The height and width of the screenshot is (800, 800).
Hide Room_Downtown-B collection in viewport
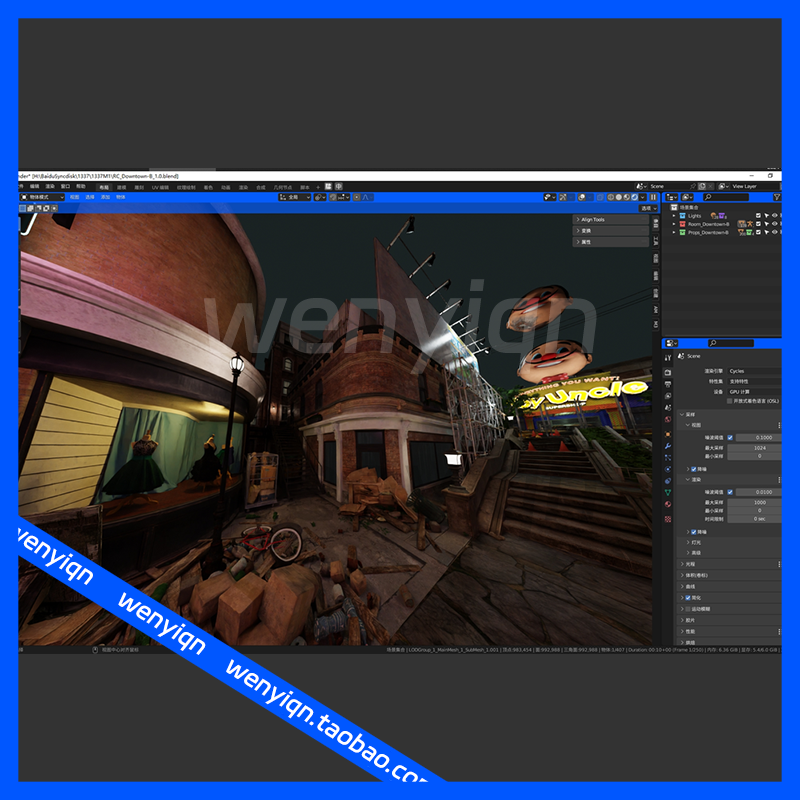[x=774, y=224]
